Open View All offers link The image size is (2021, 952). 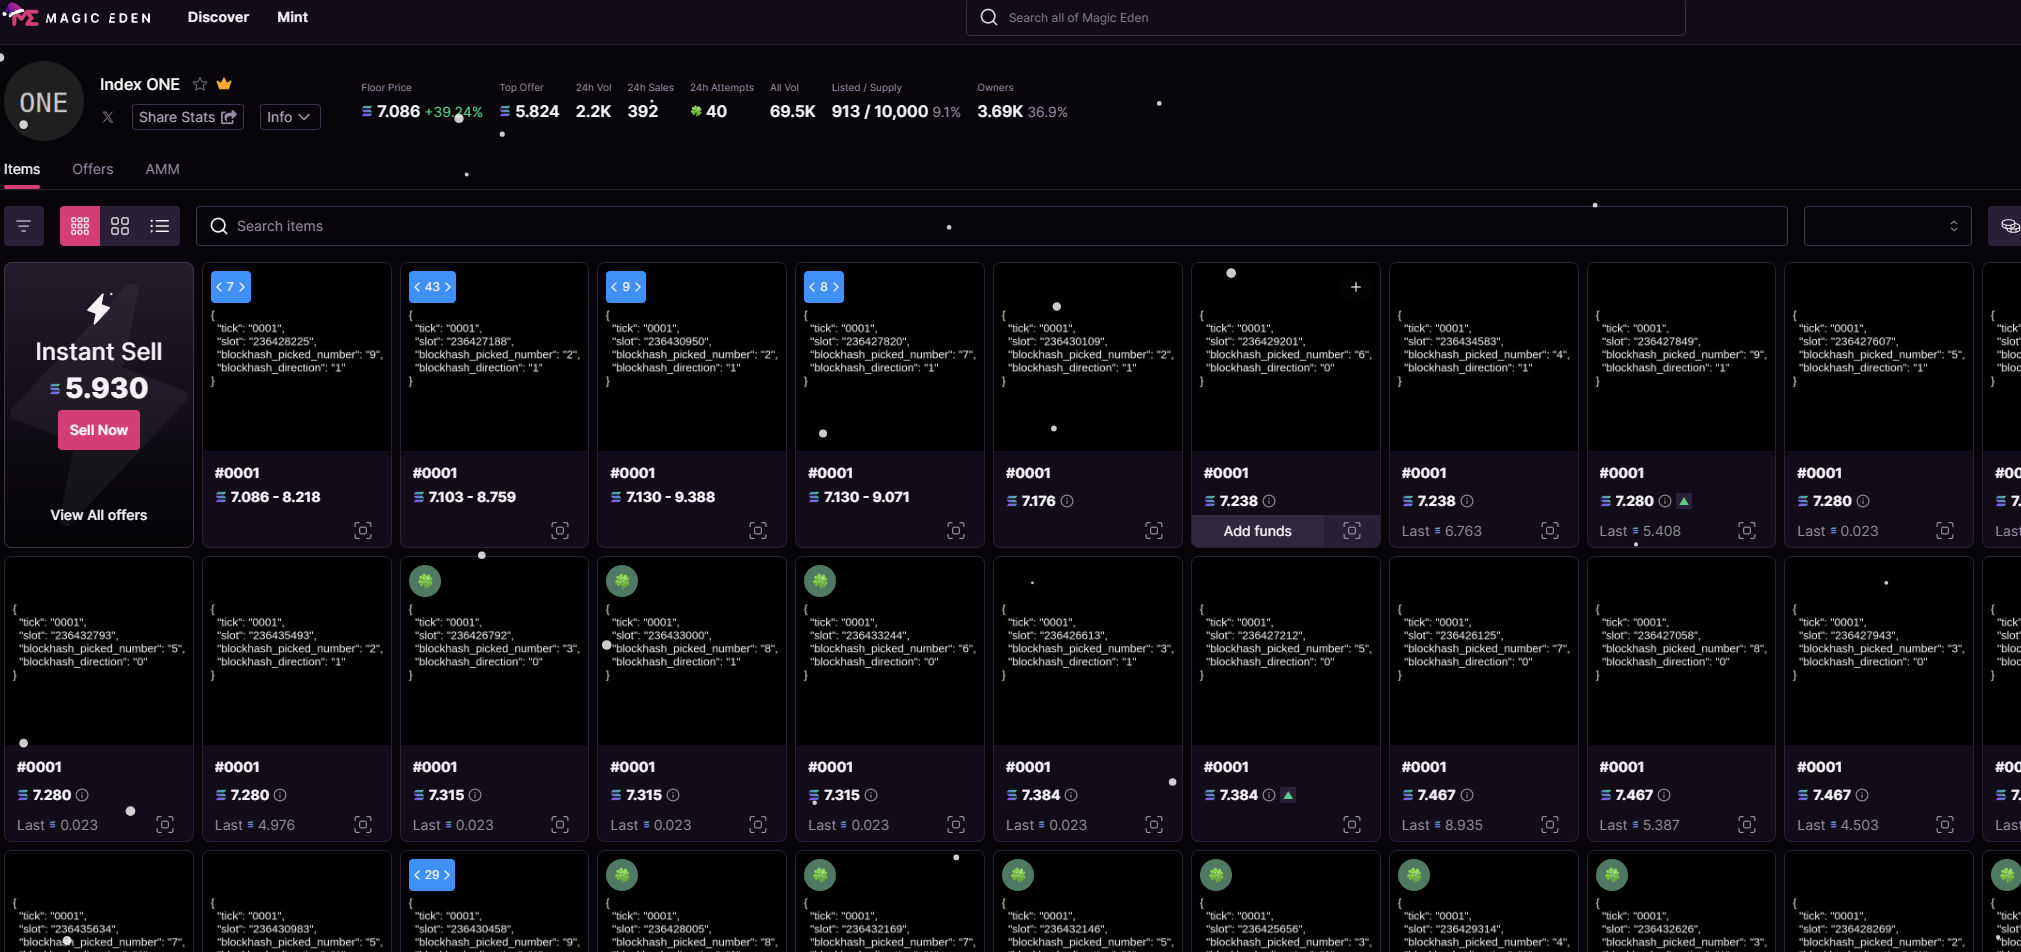tap(99, 515)
